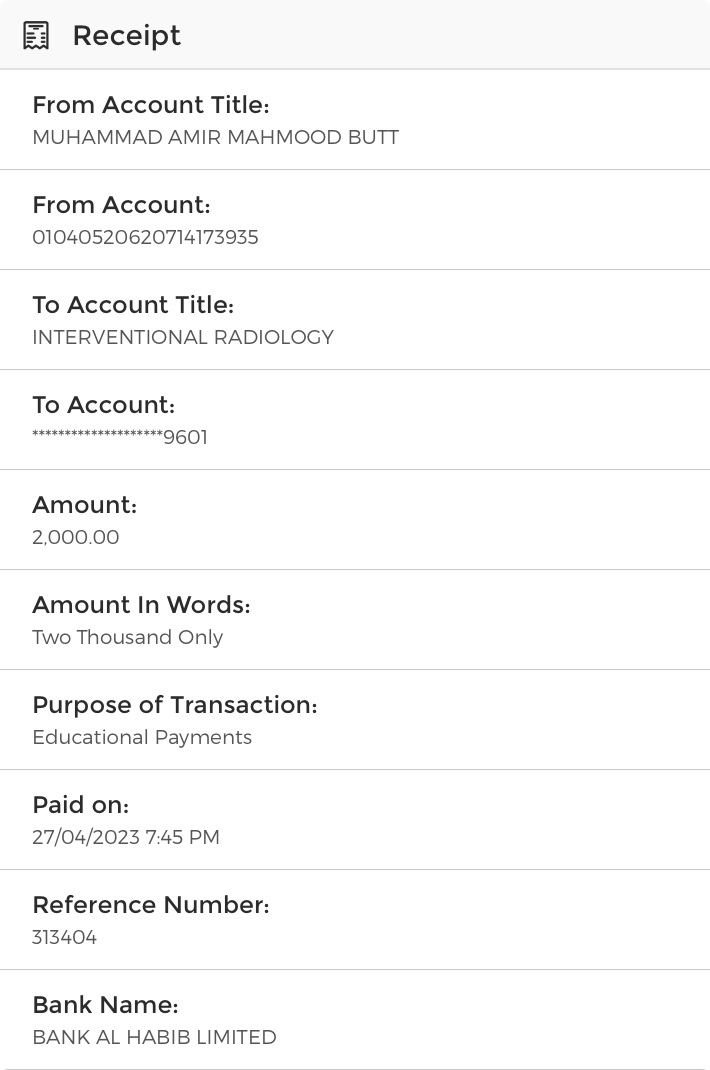Click the Receipt header title
710x1070 pixels.
click(126, 36)
